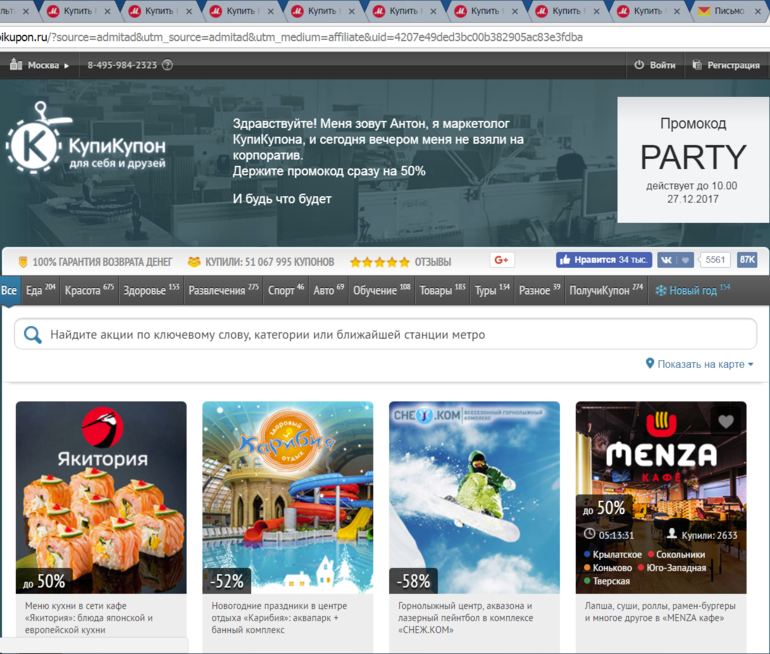Image resolution: width=770 pixels, height=654 pixels.
Task: Click into the deals search field
Action: pos(400,335)
